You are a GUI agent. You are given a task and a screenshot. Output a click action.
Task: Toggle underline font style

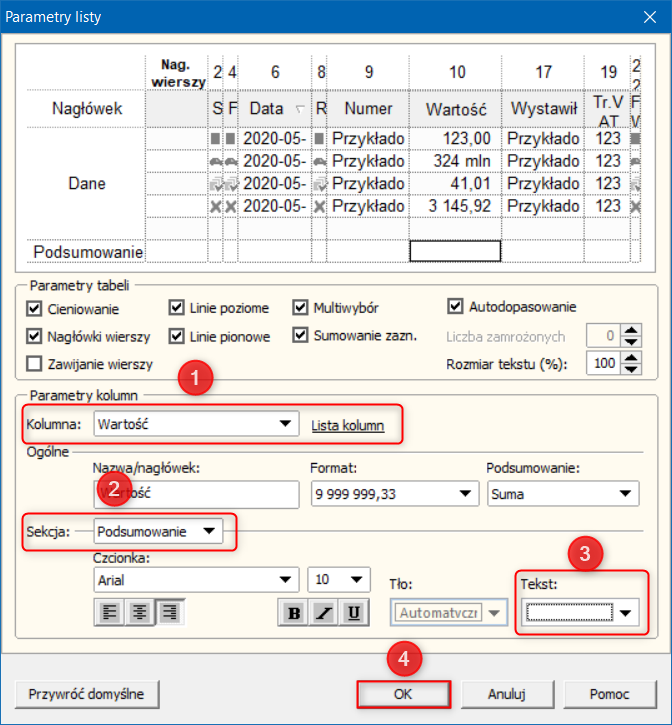(x=354, y=613)
